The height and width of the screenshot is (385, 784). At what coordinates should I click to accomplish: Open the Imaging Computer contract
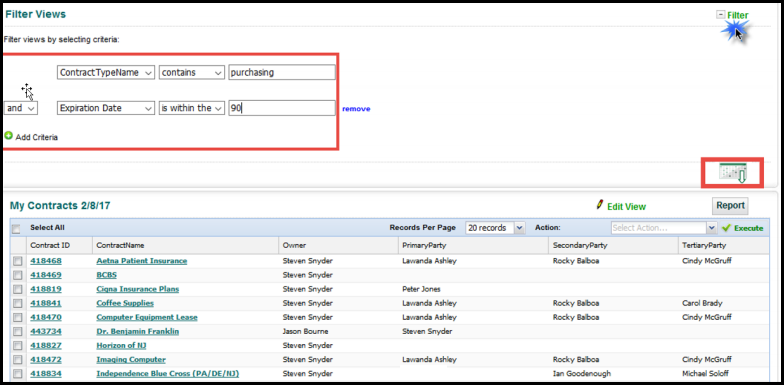tap(131, 360)
